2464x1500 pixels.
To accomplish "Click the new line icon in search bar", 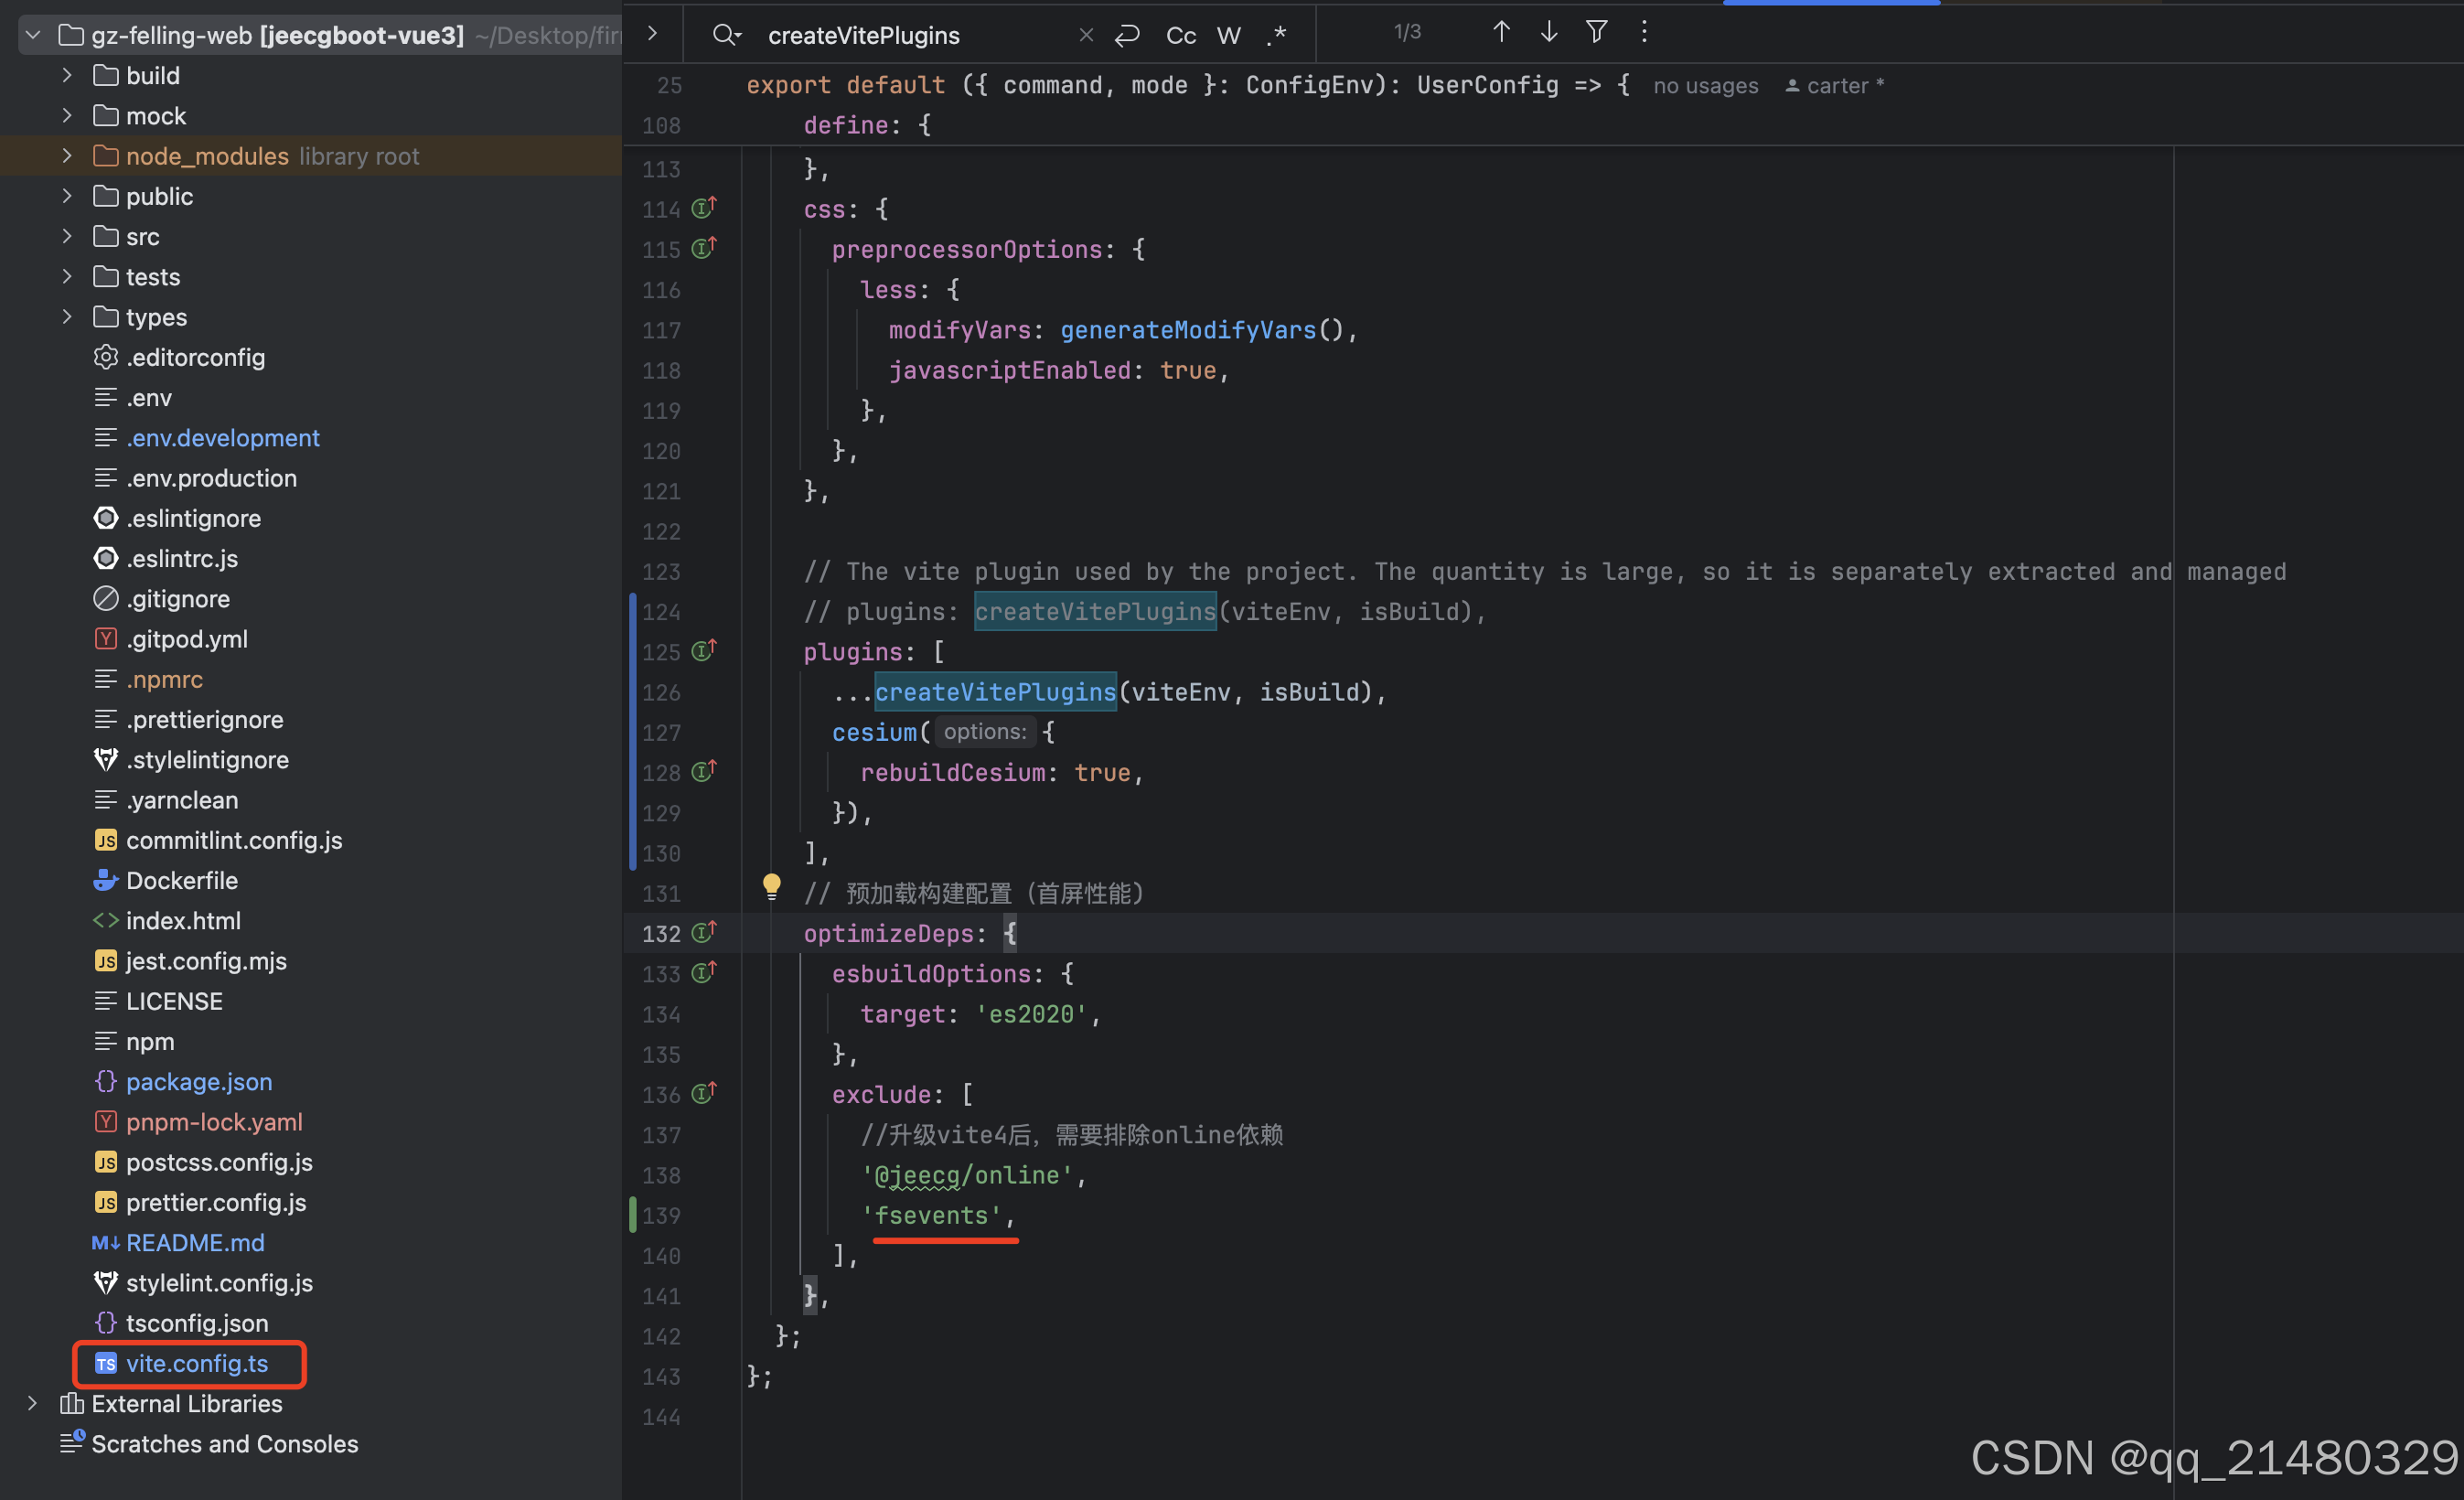I will pos(1127,35).
